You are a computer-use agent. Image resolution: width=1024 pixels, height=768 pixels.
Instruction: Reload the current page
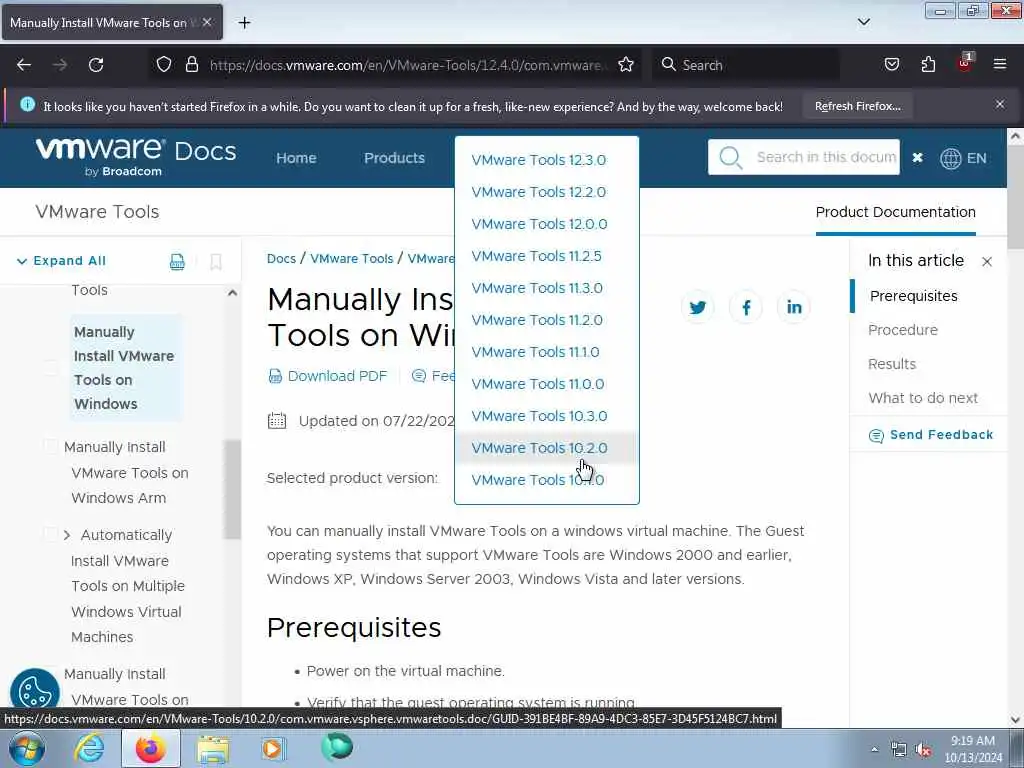96,65
